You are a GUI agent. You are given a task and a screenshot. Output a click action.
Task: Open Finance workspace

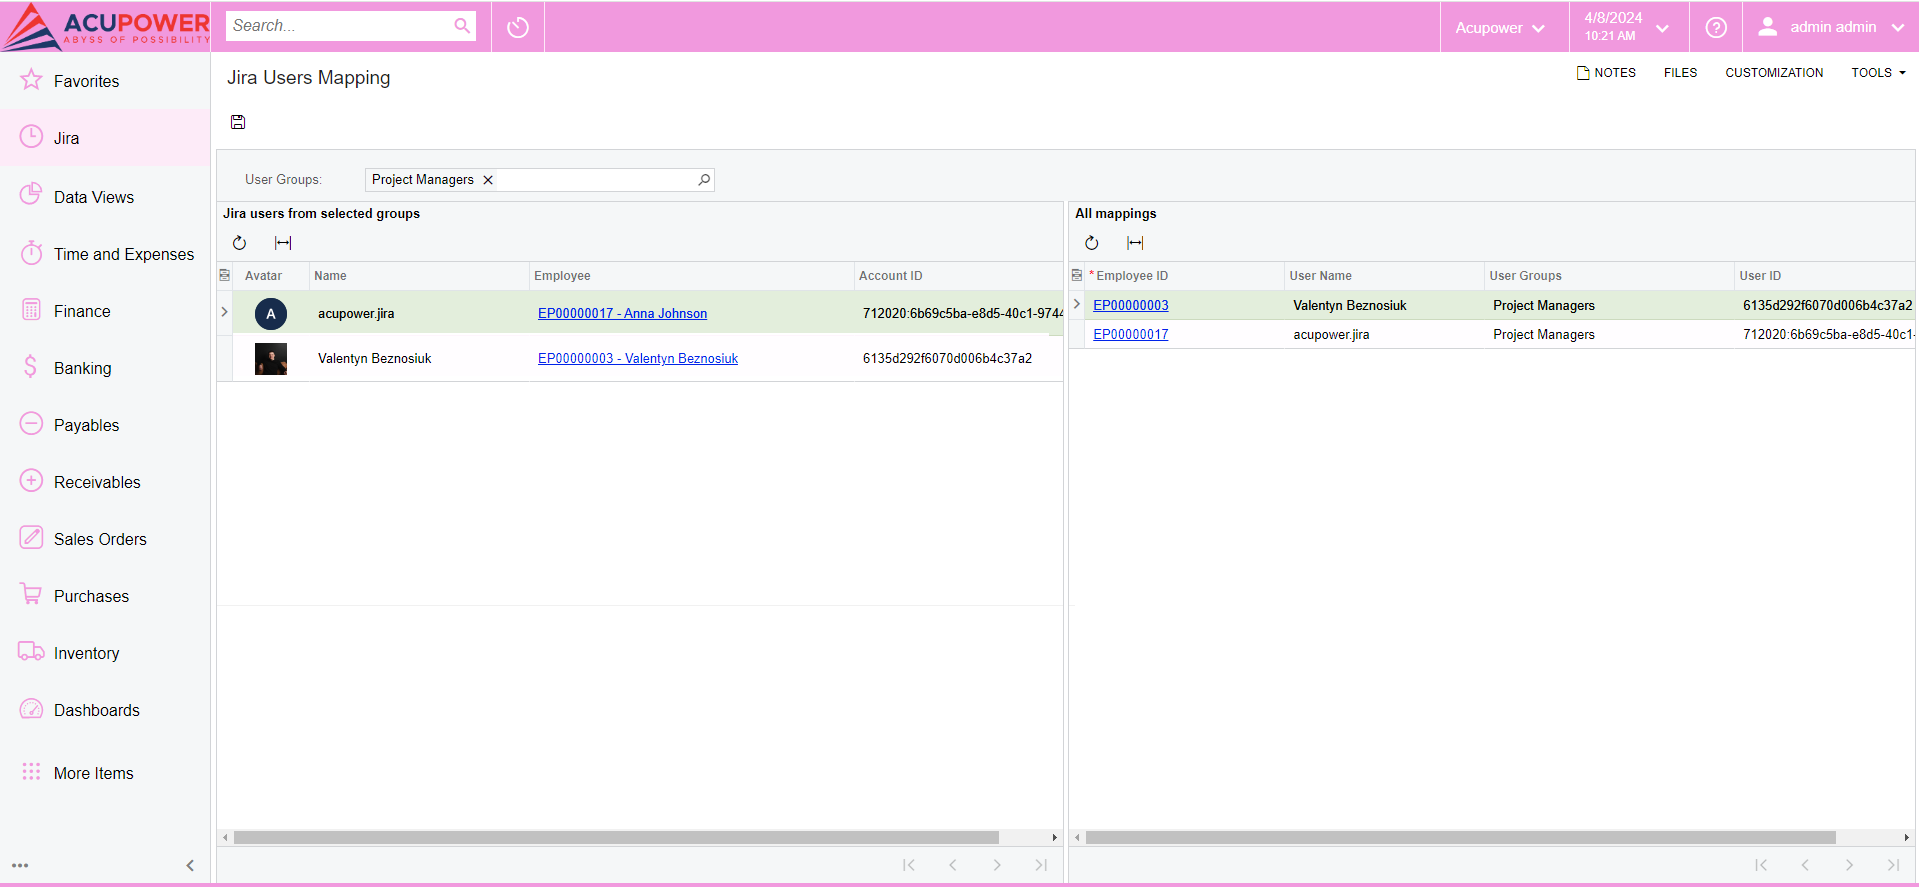(x=105, y=311)
